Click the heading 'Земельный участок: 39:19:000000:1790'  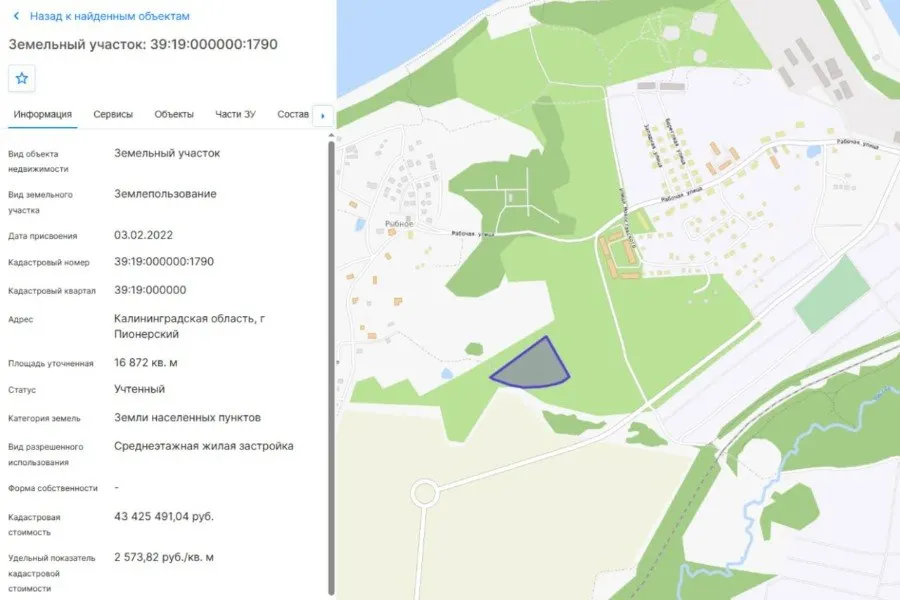143,44
